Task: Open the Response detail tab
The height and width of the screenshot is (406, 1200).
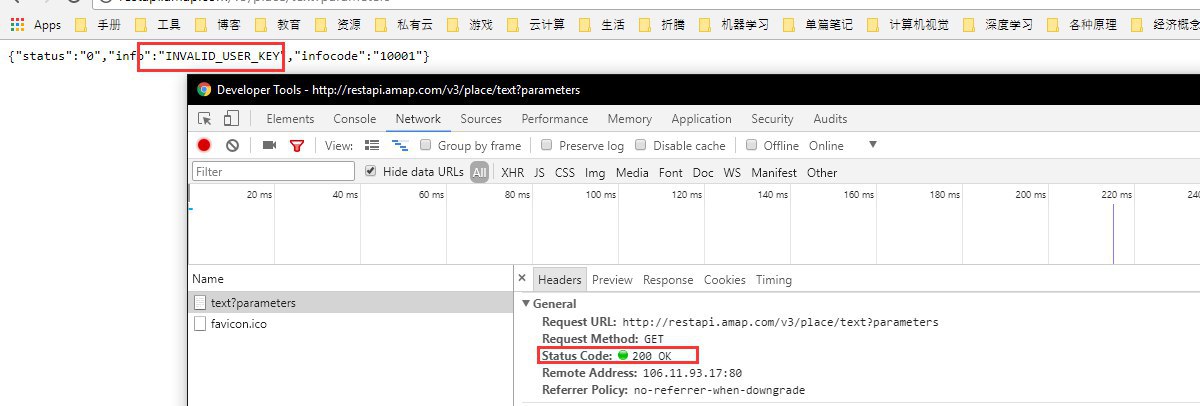Action: pos(668,280)
